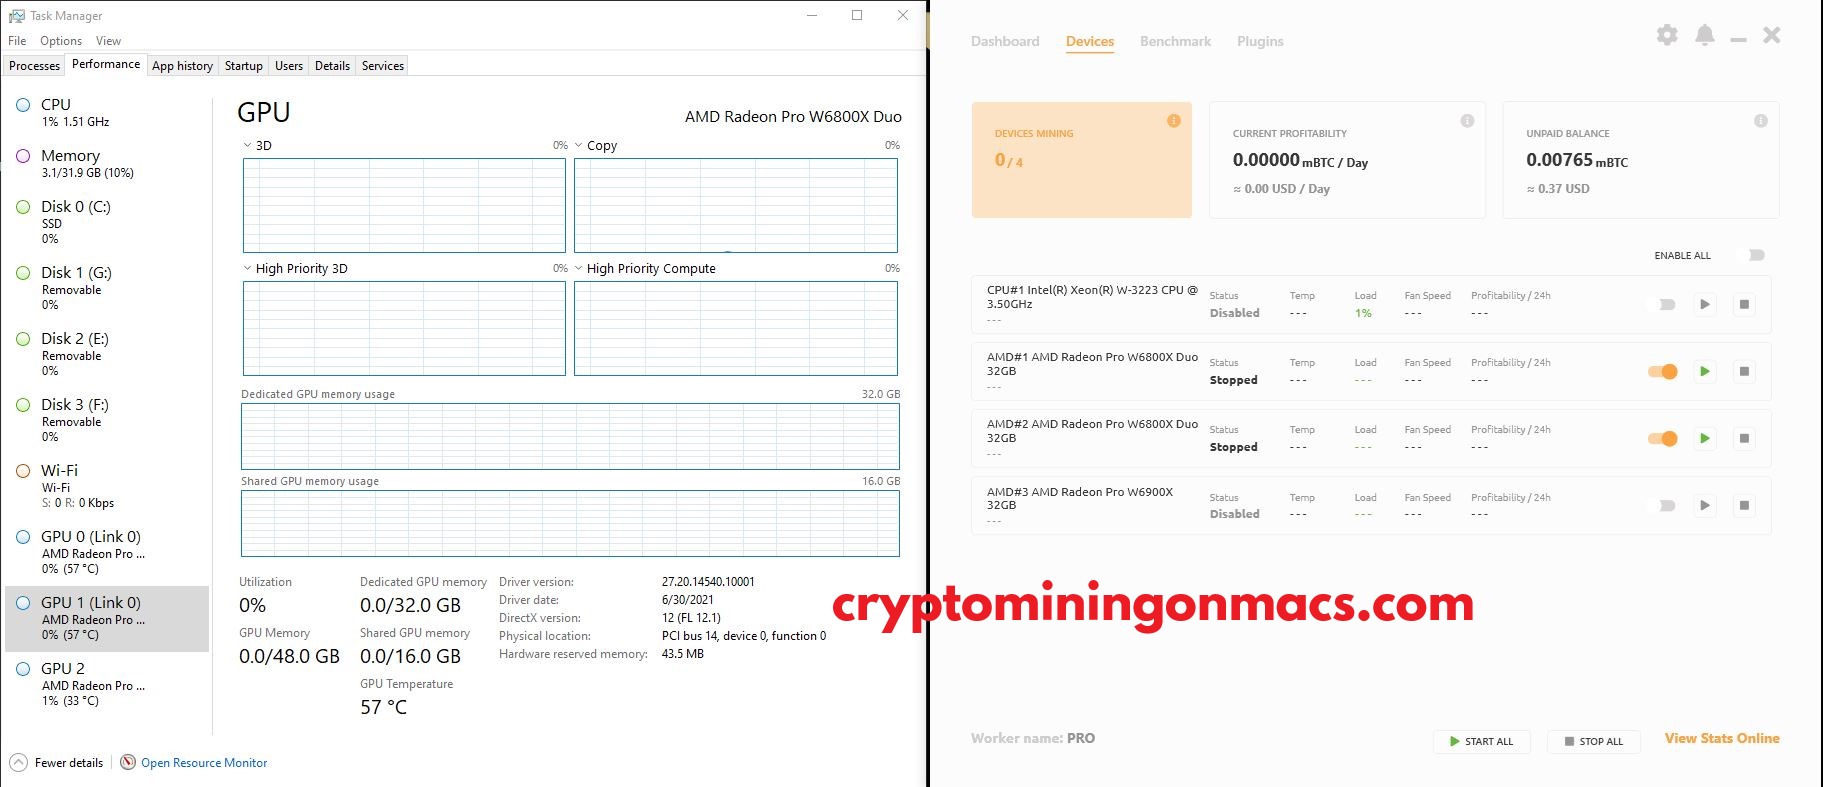Image resolution: width=1823 pixels, height=787 pixels.
Task: Switch to the Details tab
Action: [332, 65]
